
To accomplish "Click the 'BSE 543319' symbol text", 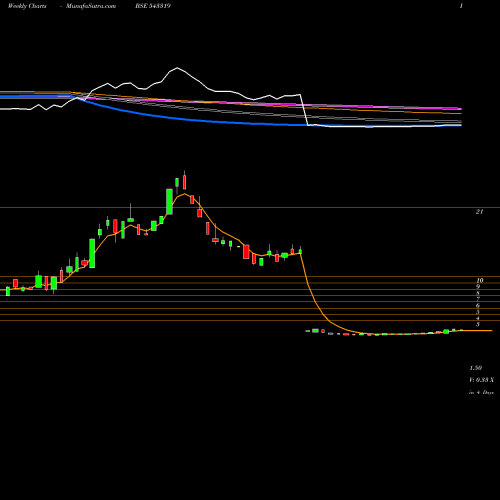I will 153,6.
